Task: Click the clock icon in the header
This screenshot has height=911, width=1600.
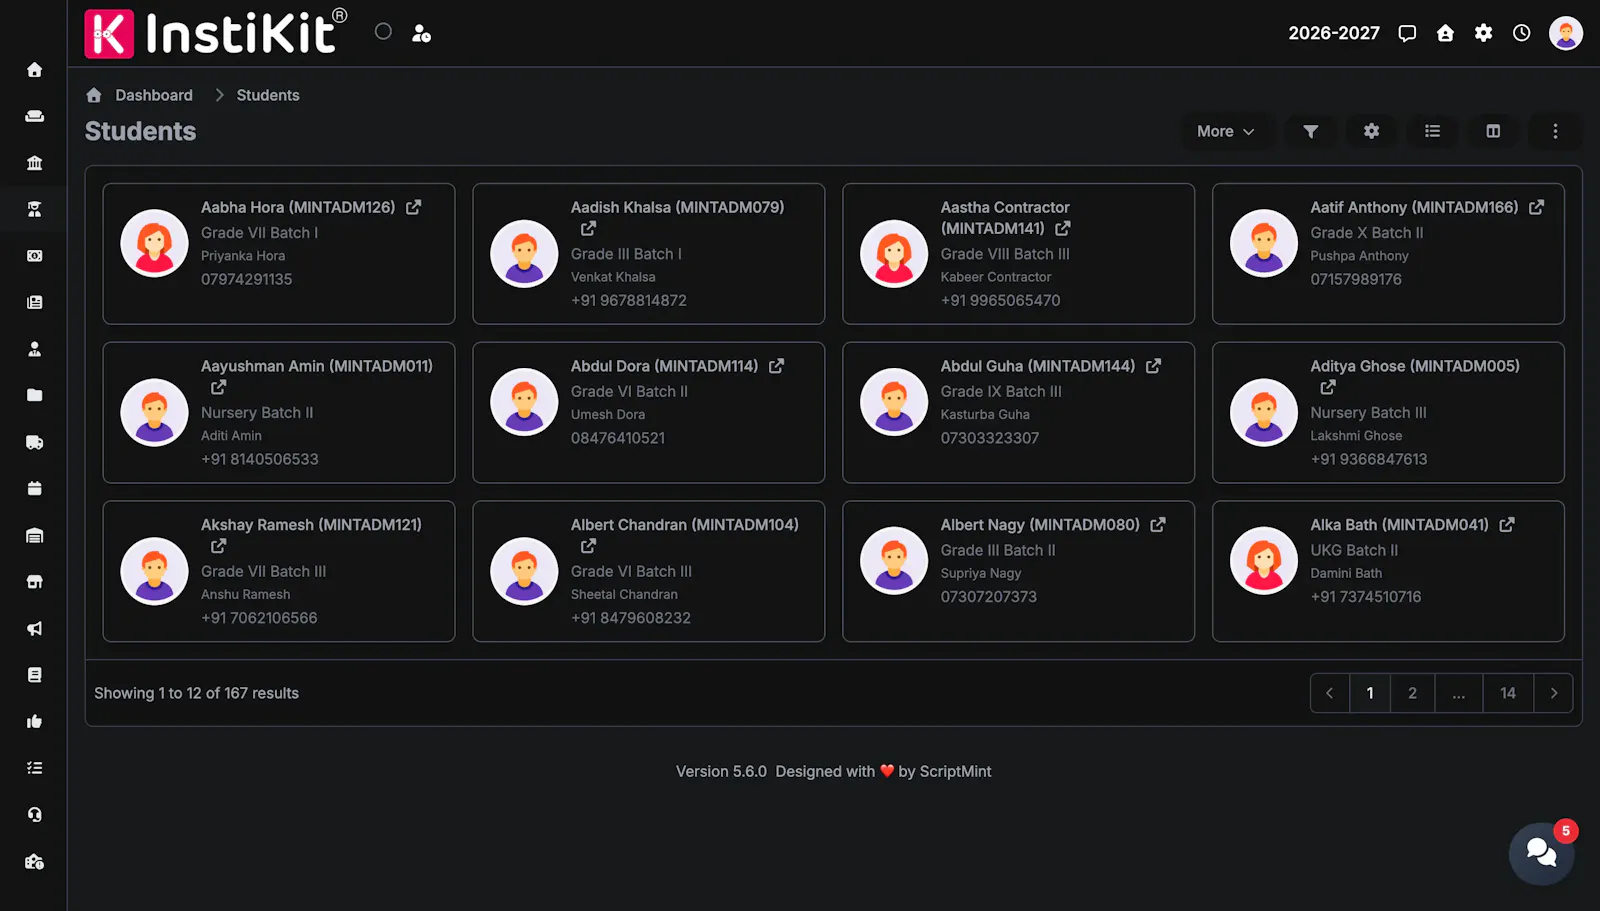Action: pos(1521,33)
